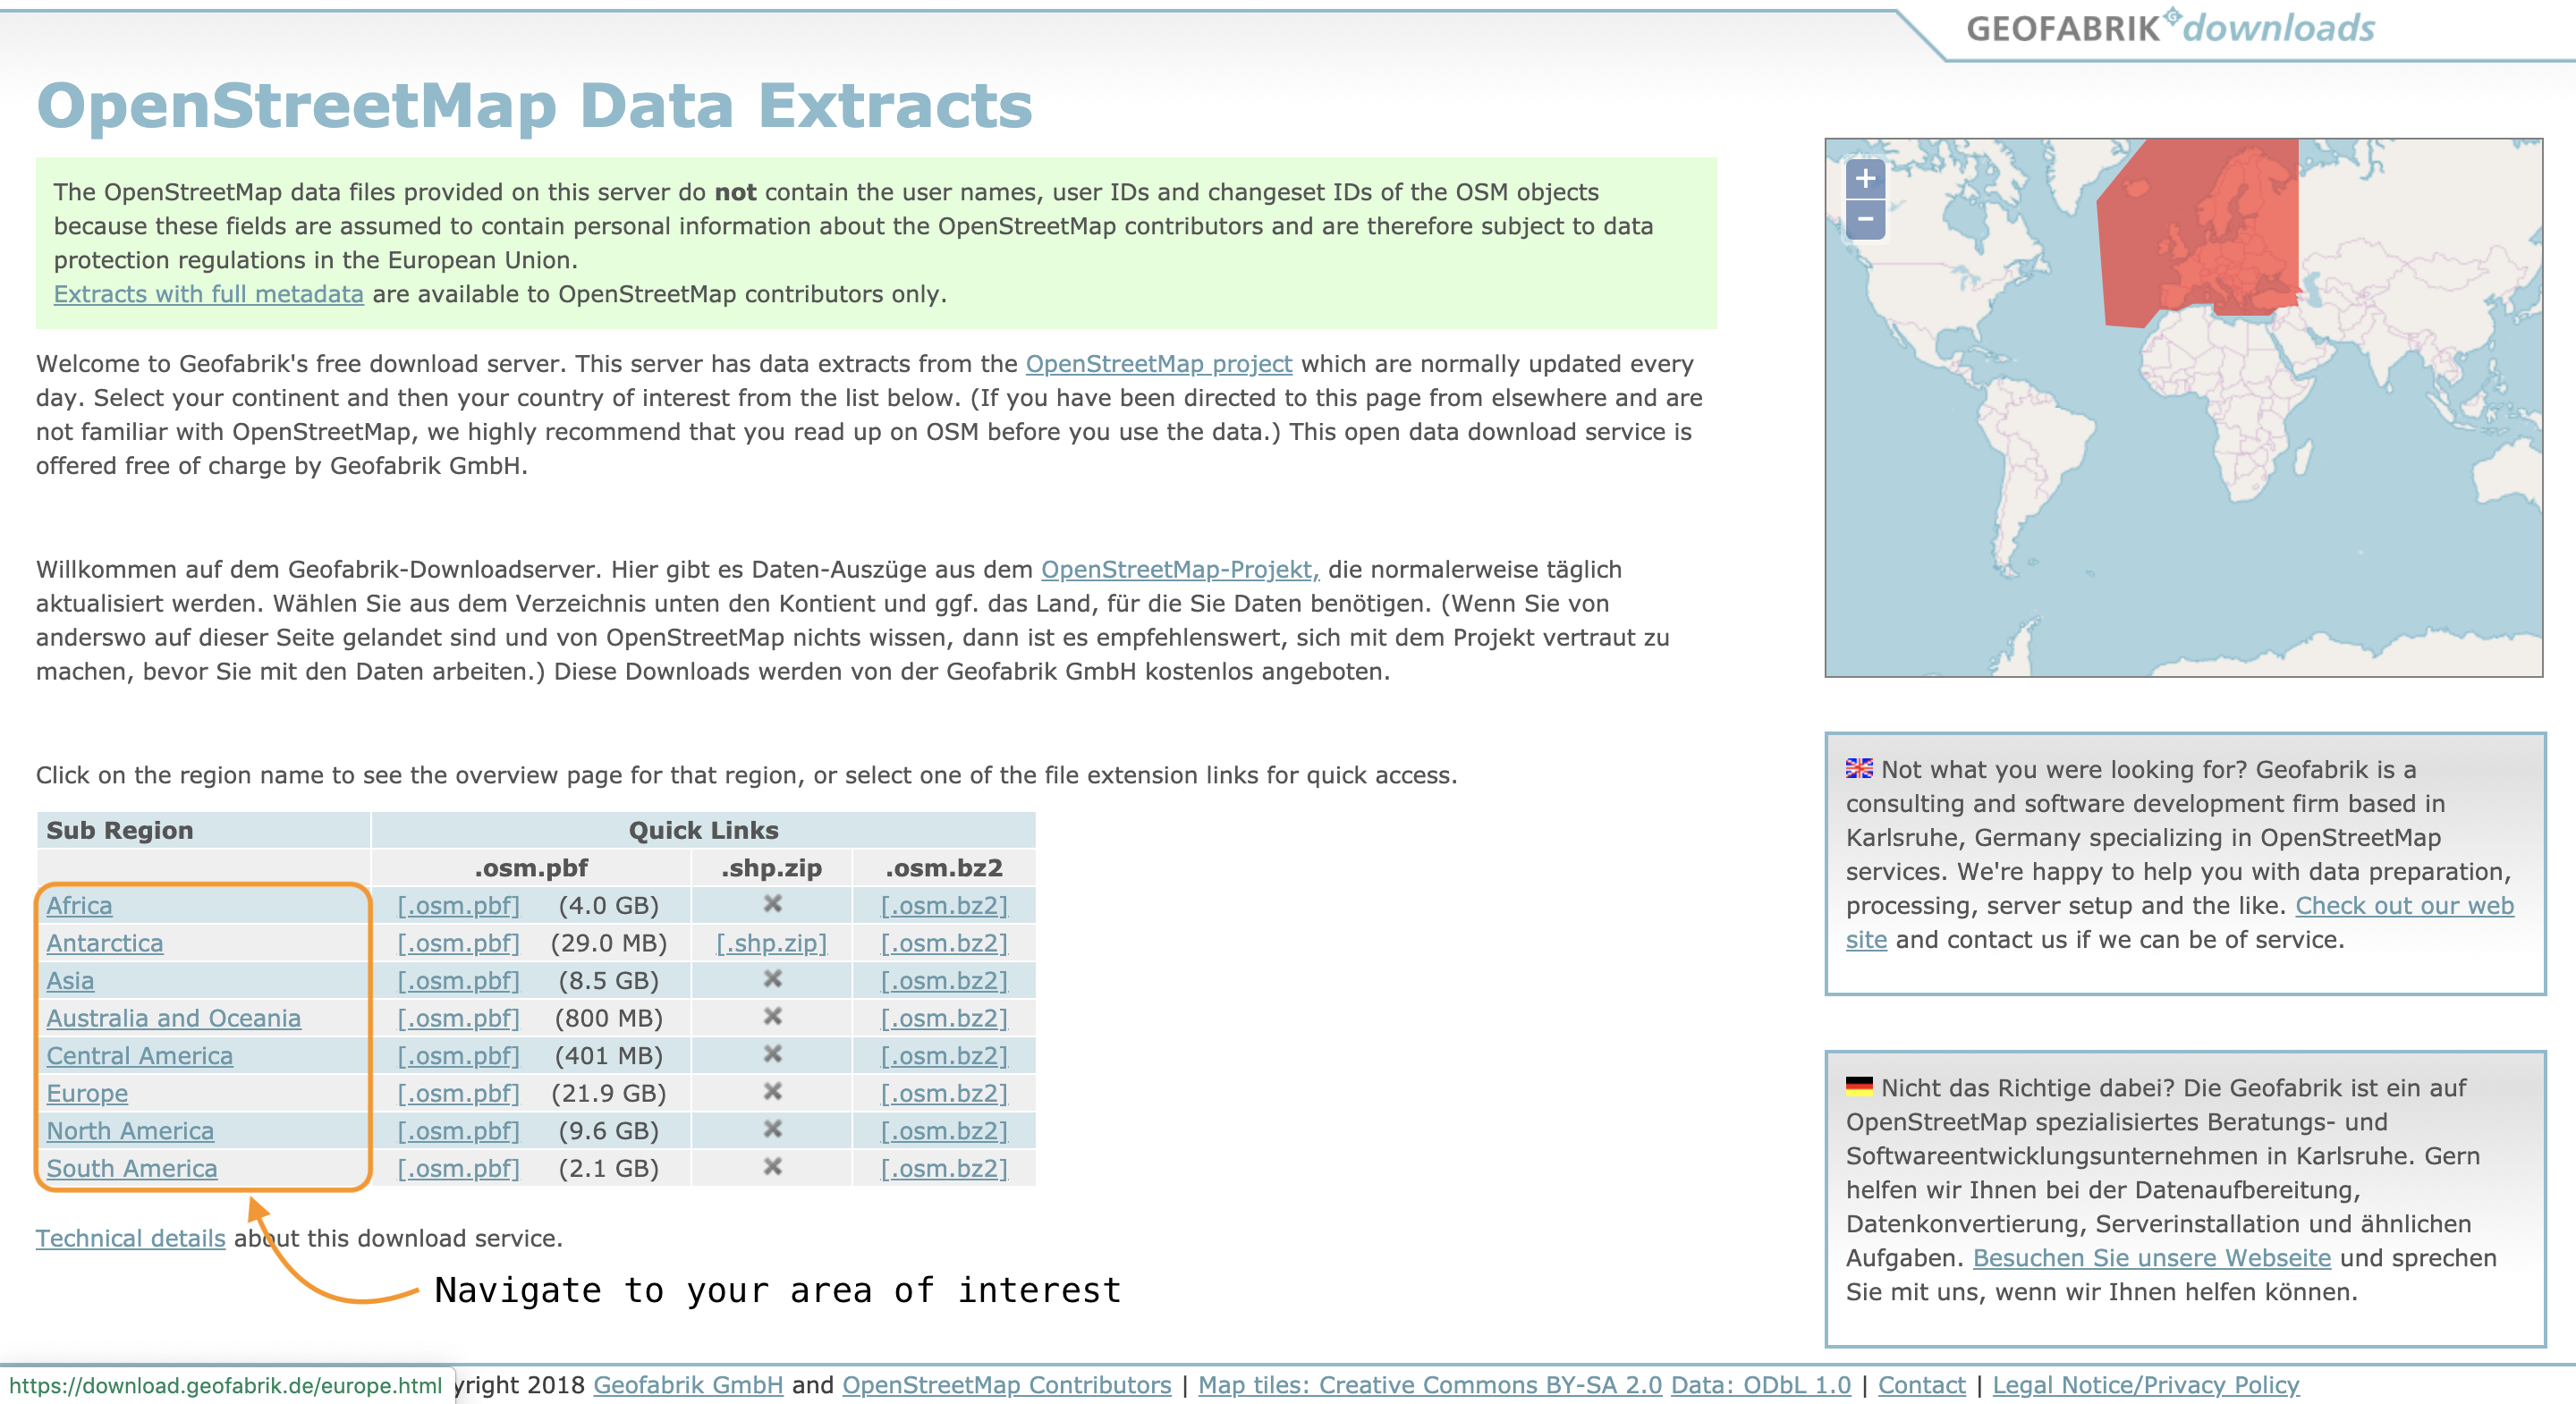Zoom out the map with minus button
The width and height of the screenshot is (2576, 1404).
pyautogui.click(x=1865, y=219)
